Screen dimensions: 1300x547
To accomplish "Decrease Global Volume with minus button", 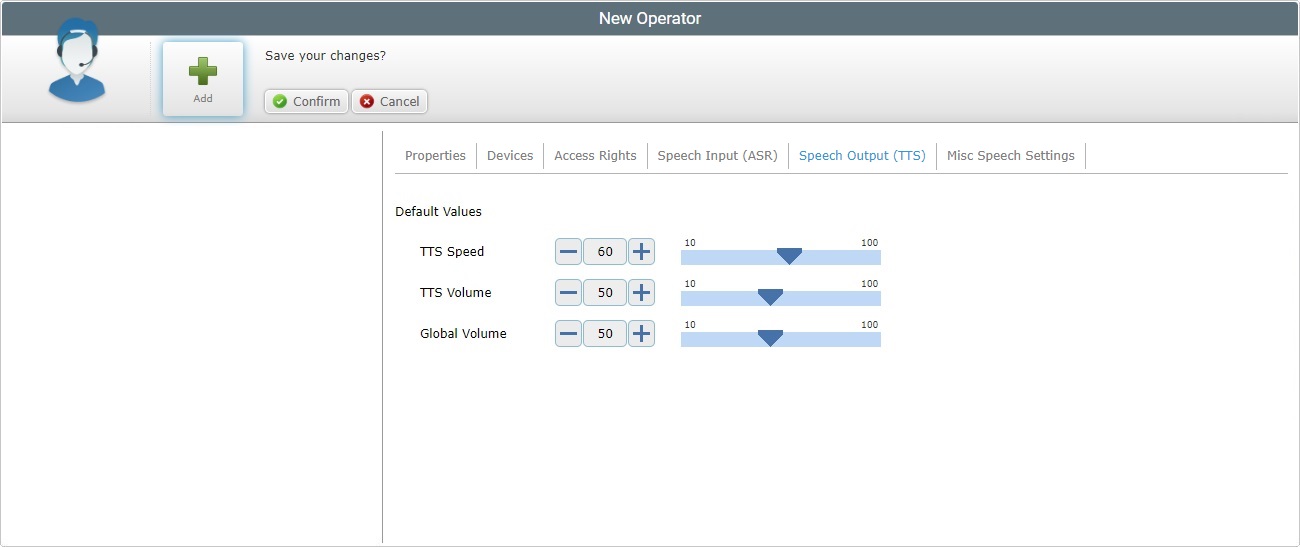I will (x=568, y=334).
